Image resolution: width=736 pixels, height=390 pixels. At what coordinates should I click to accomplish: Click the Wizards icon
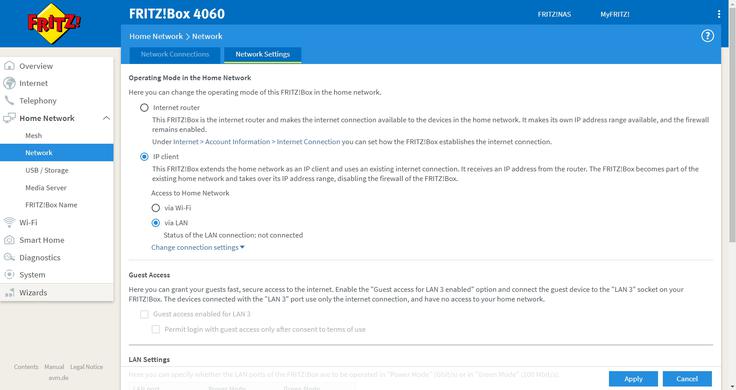pos(9,293)
